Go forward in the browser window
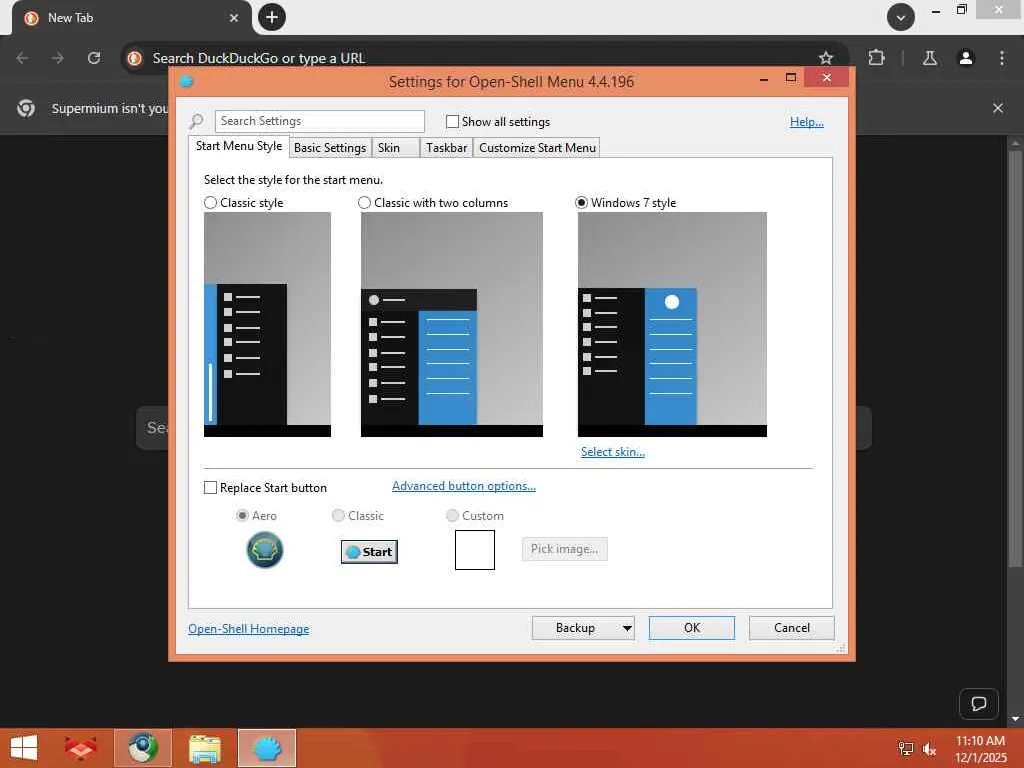The height and width of the screenshot is (768, 1024). [x=58, y=58]
